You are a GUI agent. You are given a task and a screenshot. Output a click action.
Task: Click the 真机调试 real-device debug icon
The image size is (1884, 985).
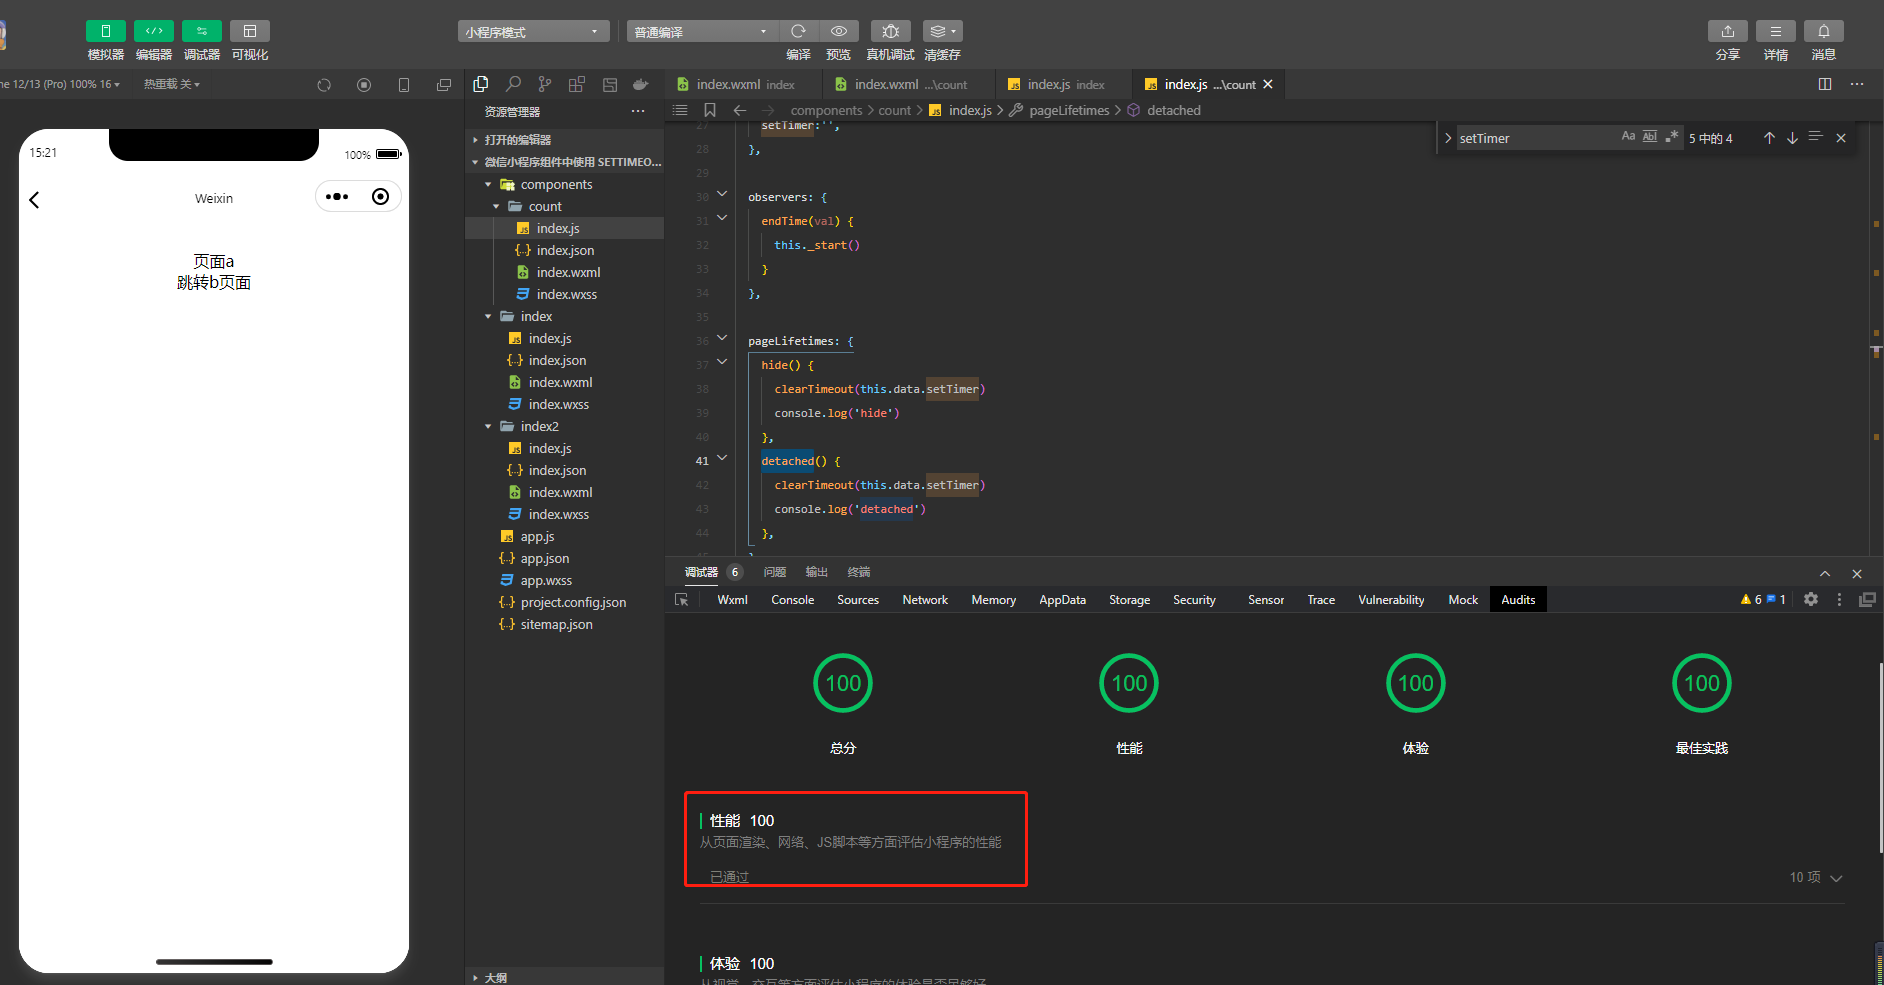tap(890, 31)
